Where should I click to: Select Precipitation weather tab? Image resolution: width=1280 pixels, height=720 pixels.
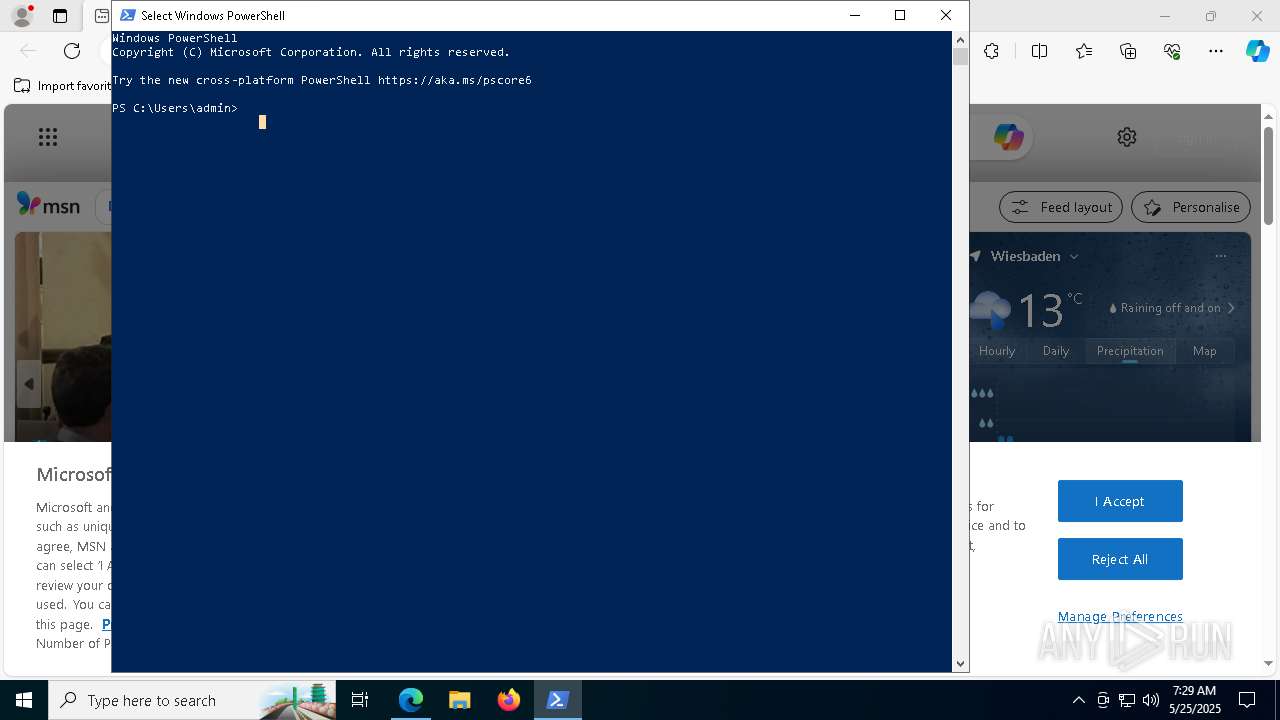(1130, 351)
